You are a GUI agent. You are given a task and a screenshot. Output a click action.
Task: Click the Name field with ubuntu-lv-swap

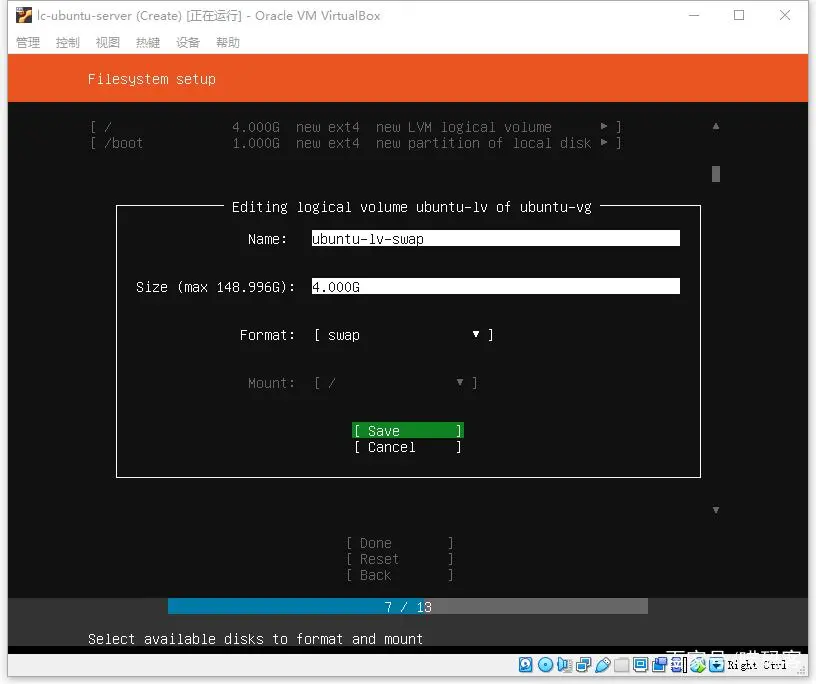495,238
